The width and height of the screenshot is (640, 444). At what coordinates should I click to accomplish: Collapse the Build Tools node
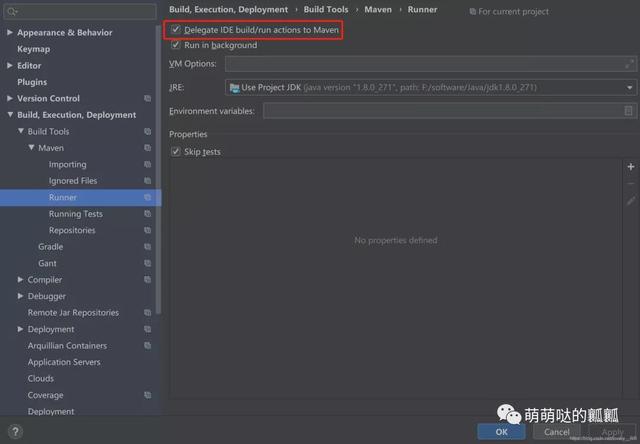click(20, 131)
